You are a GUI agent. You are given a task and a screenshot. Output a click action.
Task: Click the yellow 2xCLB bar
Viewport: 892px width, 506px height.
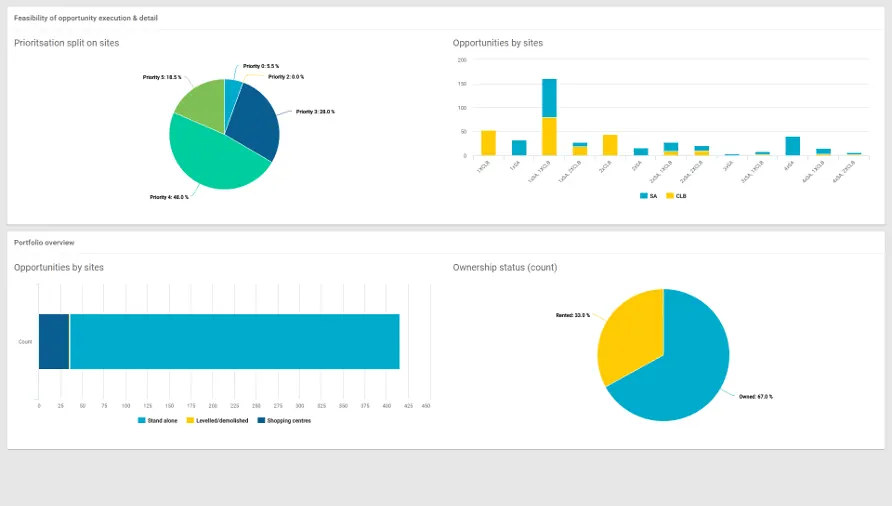pyautogui.click(x=610, y=145)
